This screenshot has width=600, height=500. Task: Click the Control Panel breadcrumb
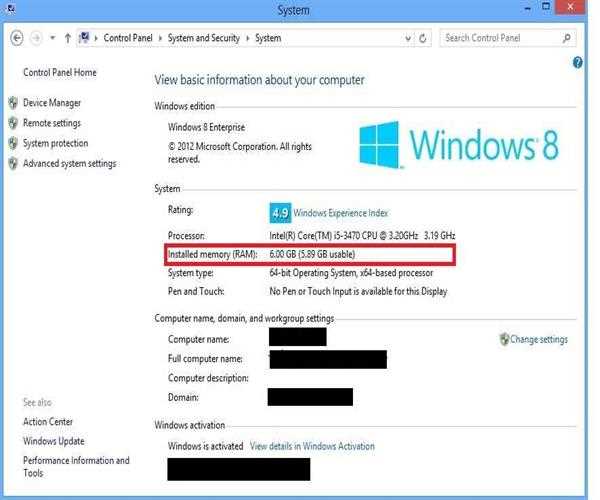[x=130, y=38]
